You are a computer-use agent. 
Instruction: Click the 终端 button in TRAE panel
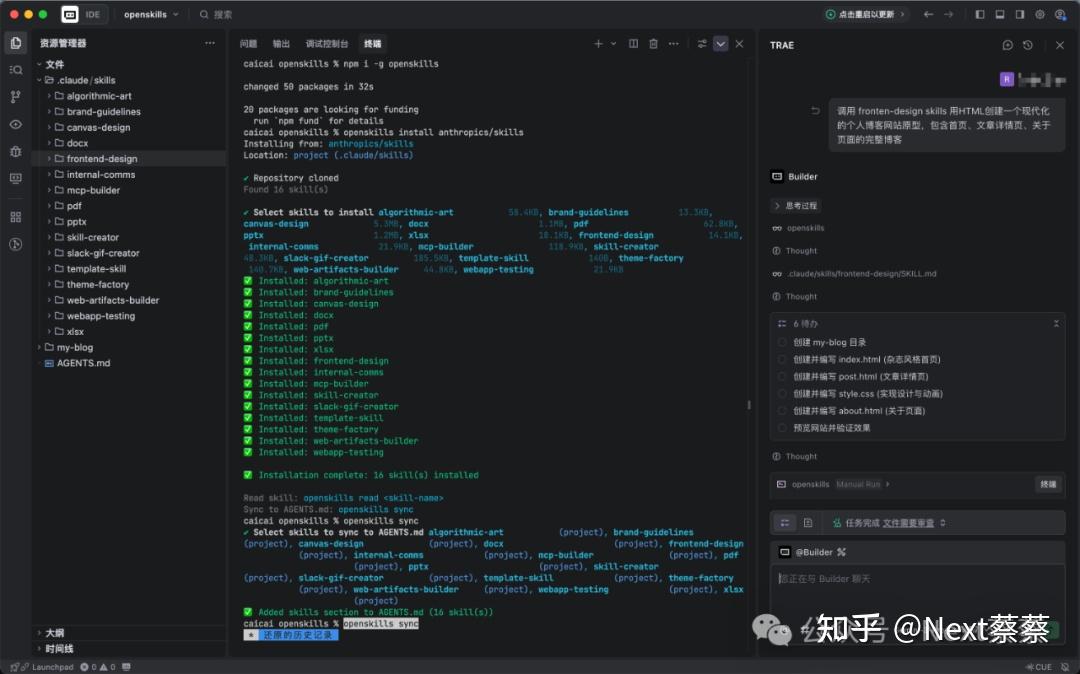pyautogui.click(x=1047, y=483)
